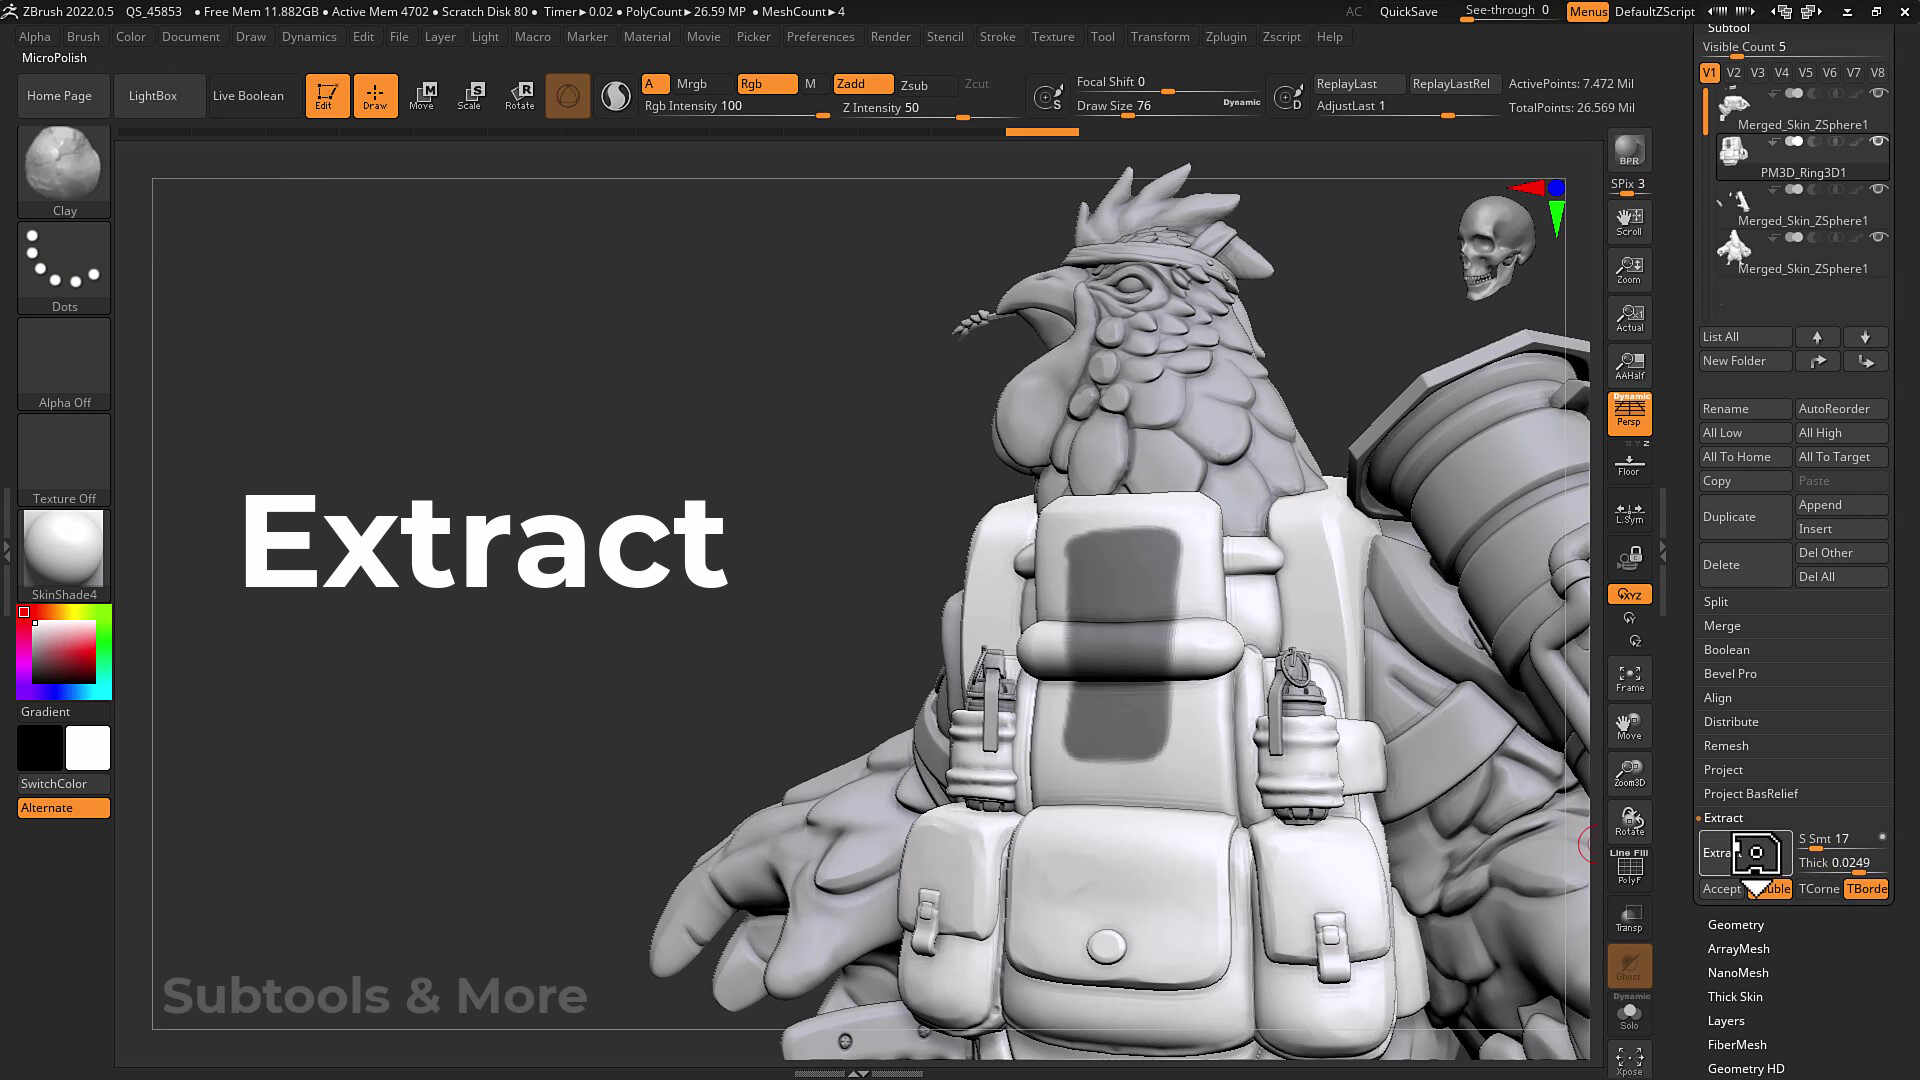
Task: Toggle Solo mode icon
Action: click(1629, 1014)
